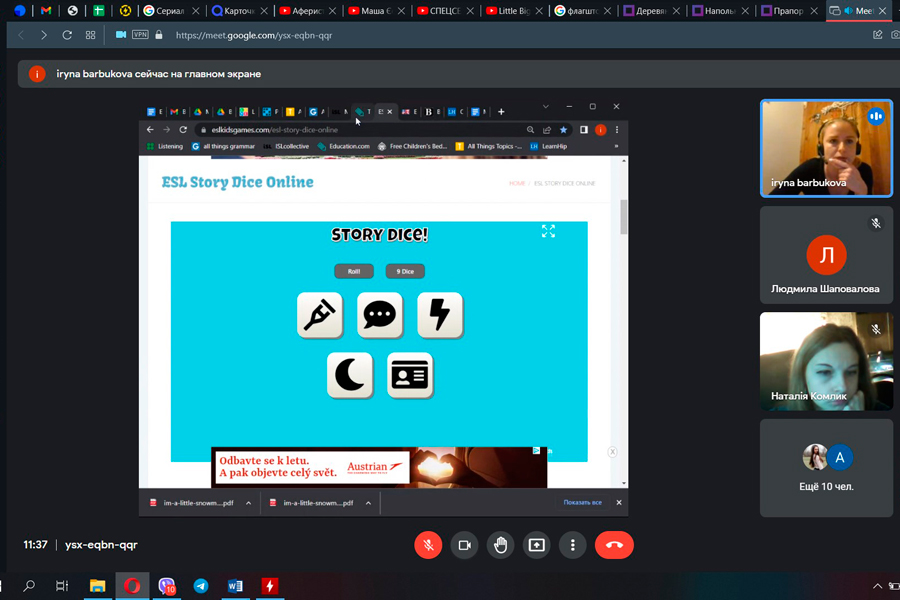Screen dimensions: 900x600
Task: Go back using the browser back arrow
Action: click(20, 35)
